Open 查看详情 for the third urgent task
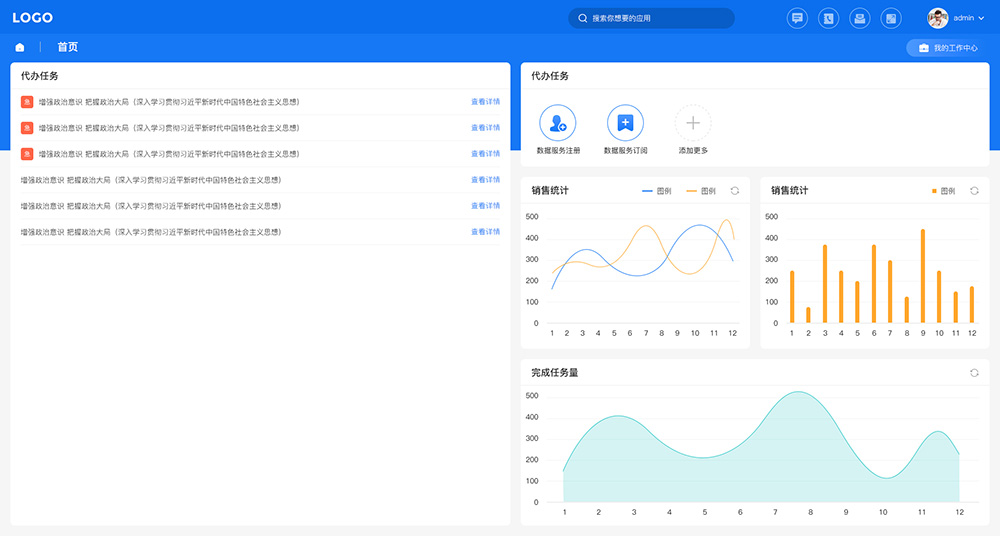Image resolution: width=1000 pixels, height=536 pixels. coord(485,154)
